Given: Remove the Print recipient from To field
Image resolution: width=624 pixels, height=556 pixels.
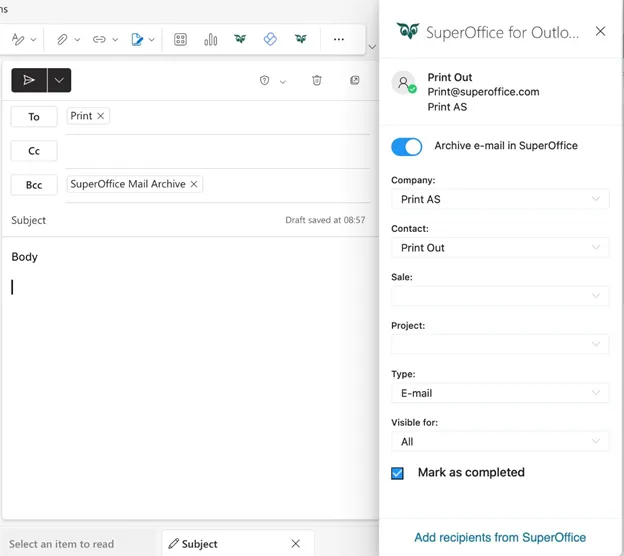Looking at the screenshot, I should [101, 116].
